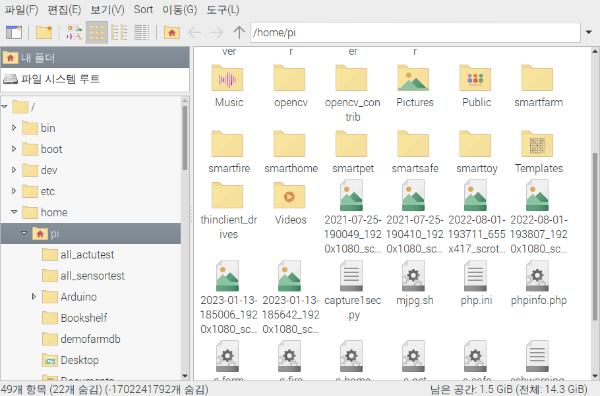The width and height of the screenshot is (600, 396).
Task: Open the 이동(G) menu
Action: pyautogui.click(x=179, y=10)
